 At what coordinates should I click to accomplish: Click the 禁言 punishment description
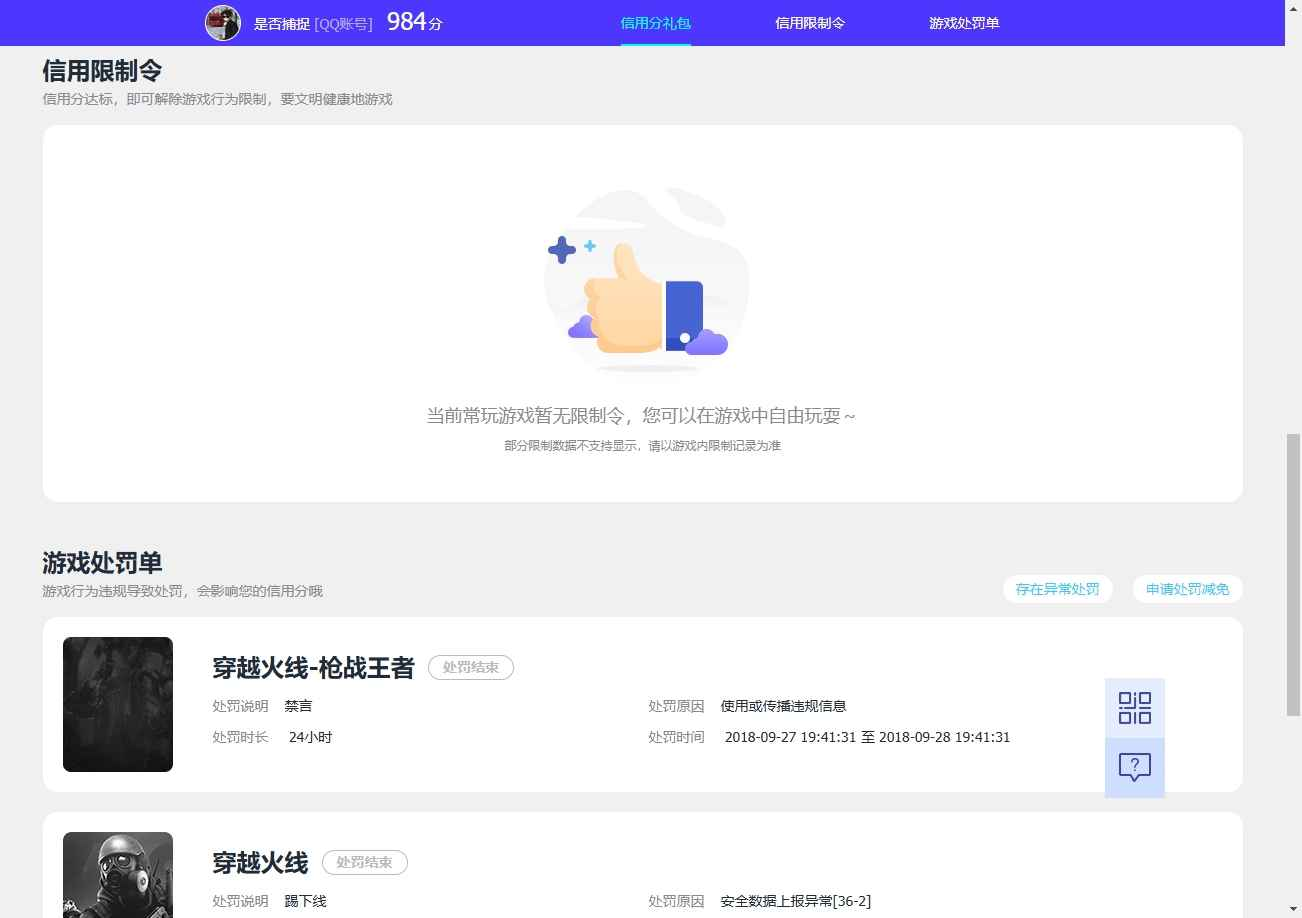(298, 706)
